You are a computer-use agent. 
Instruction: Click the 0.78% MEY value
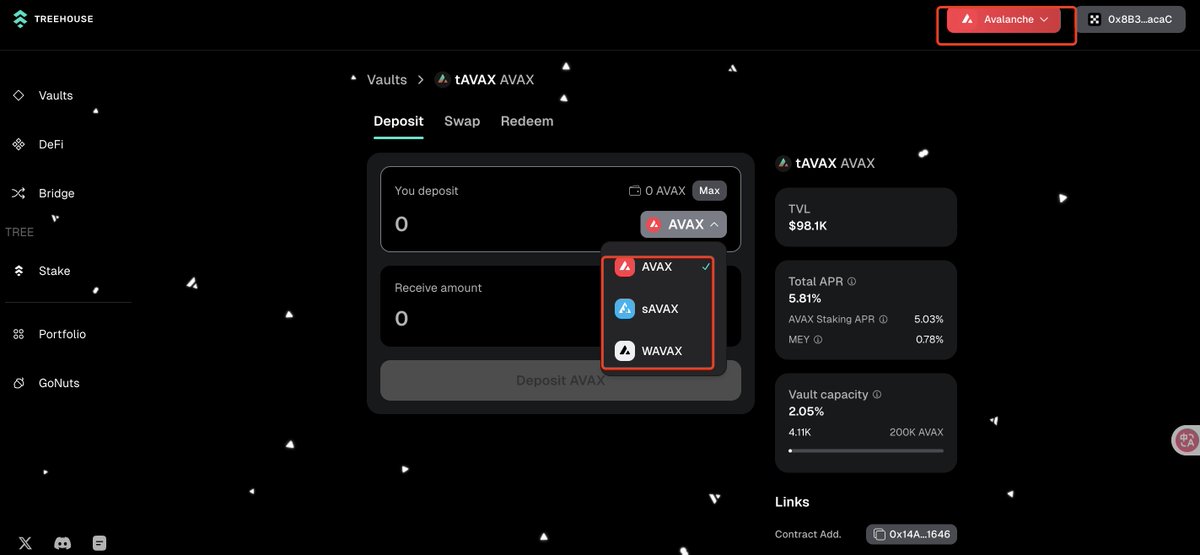(929, 340)
